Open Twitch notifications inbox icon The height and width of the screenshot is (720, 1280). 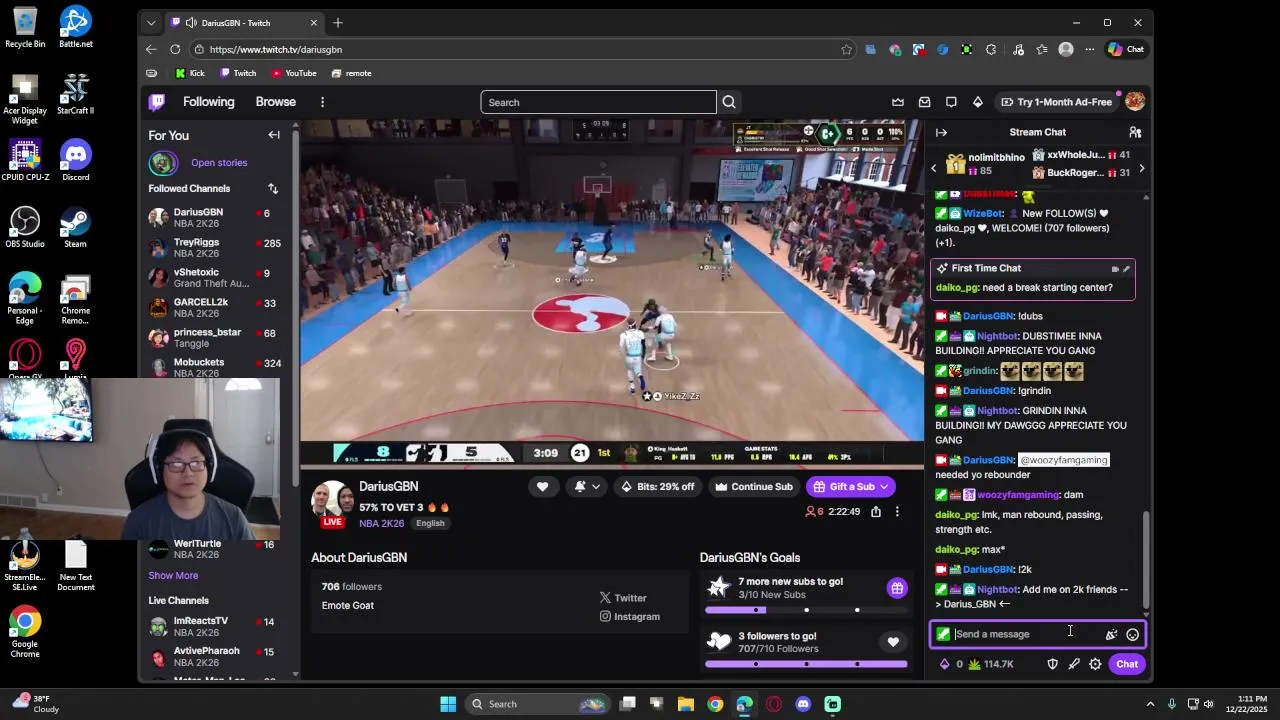pyautogui.click(x=924, y=102)
